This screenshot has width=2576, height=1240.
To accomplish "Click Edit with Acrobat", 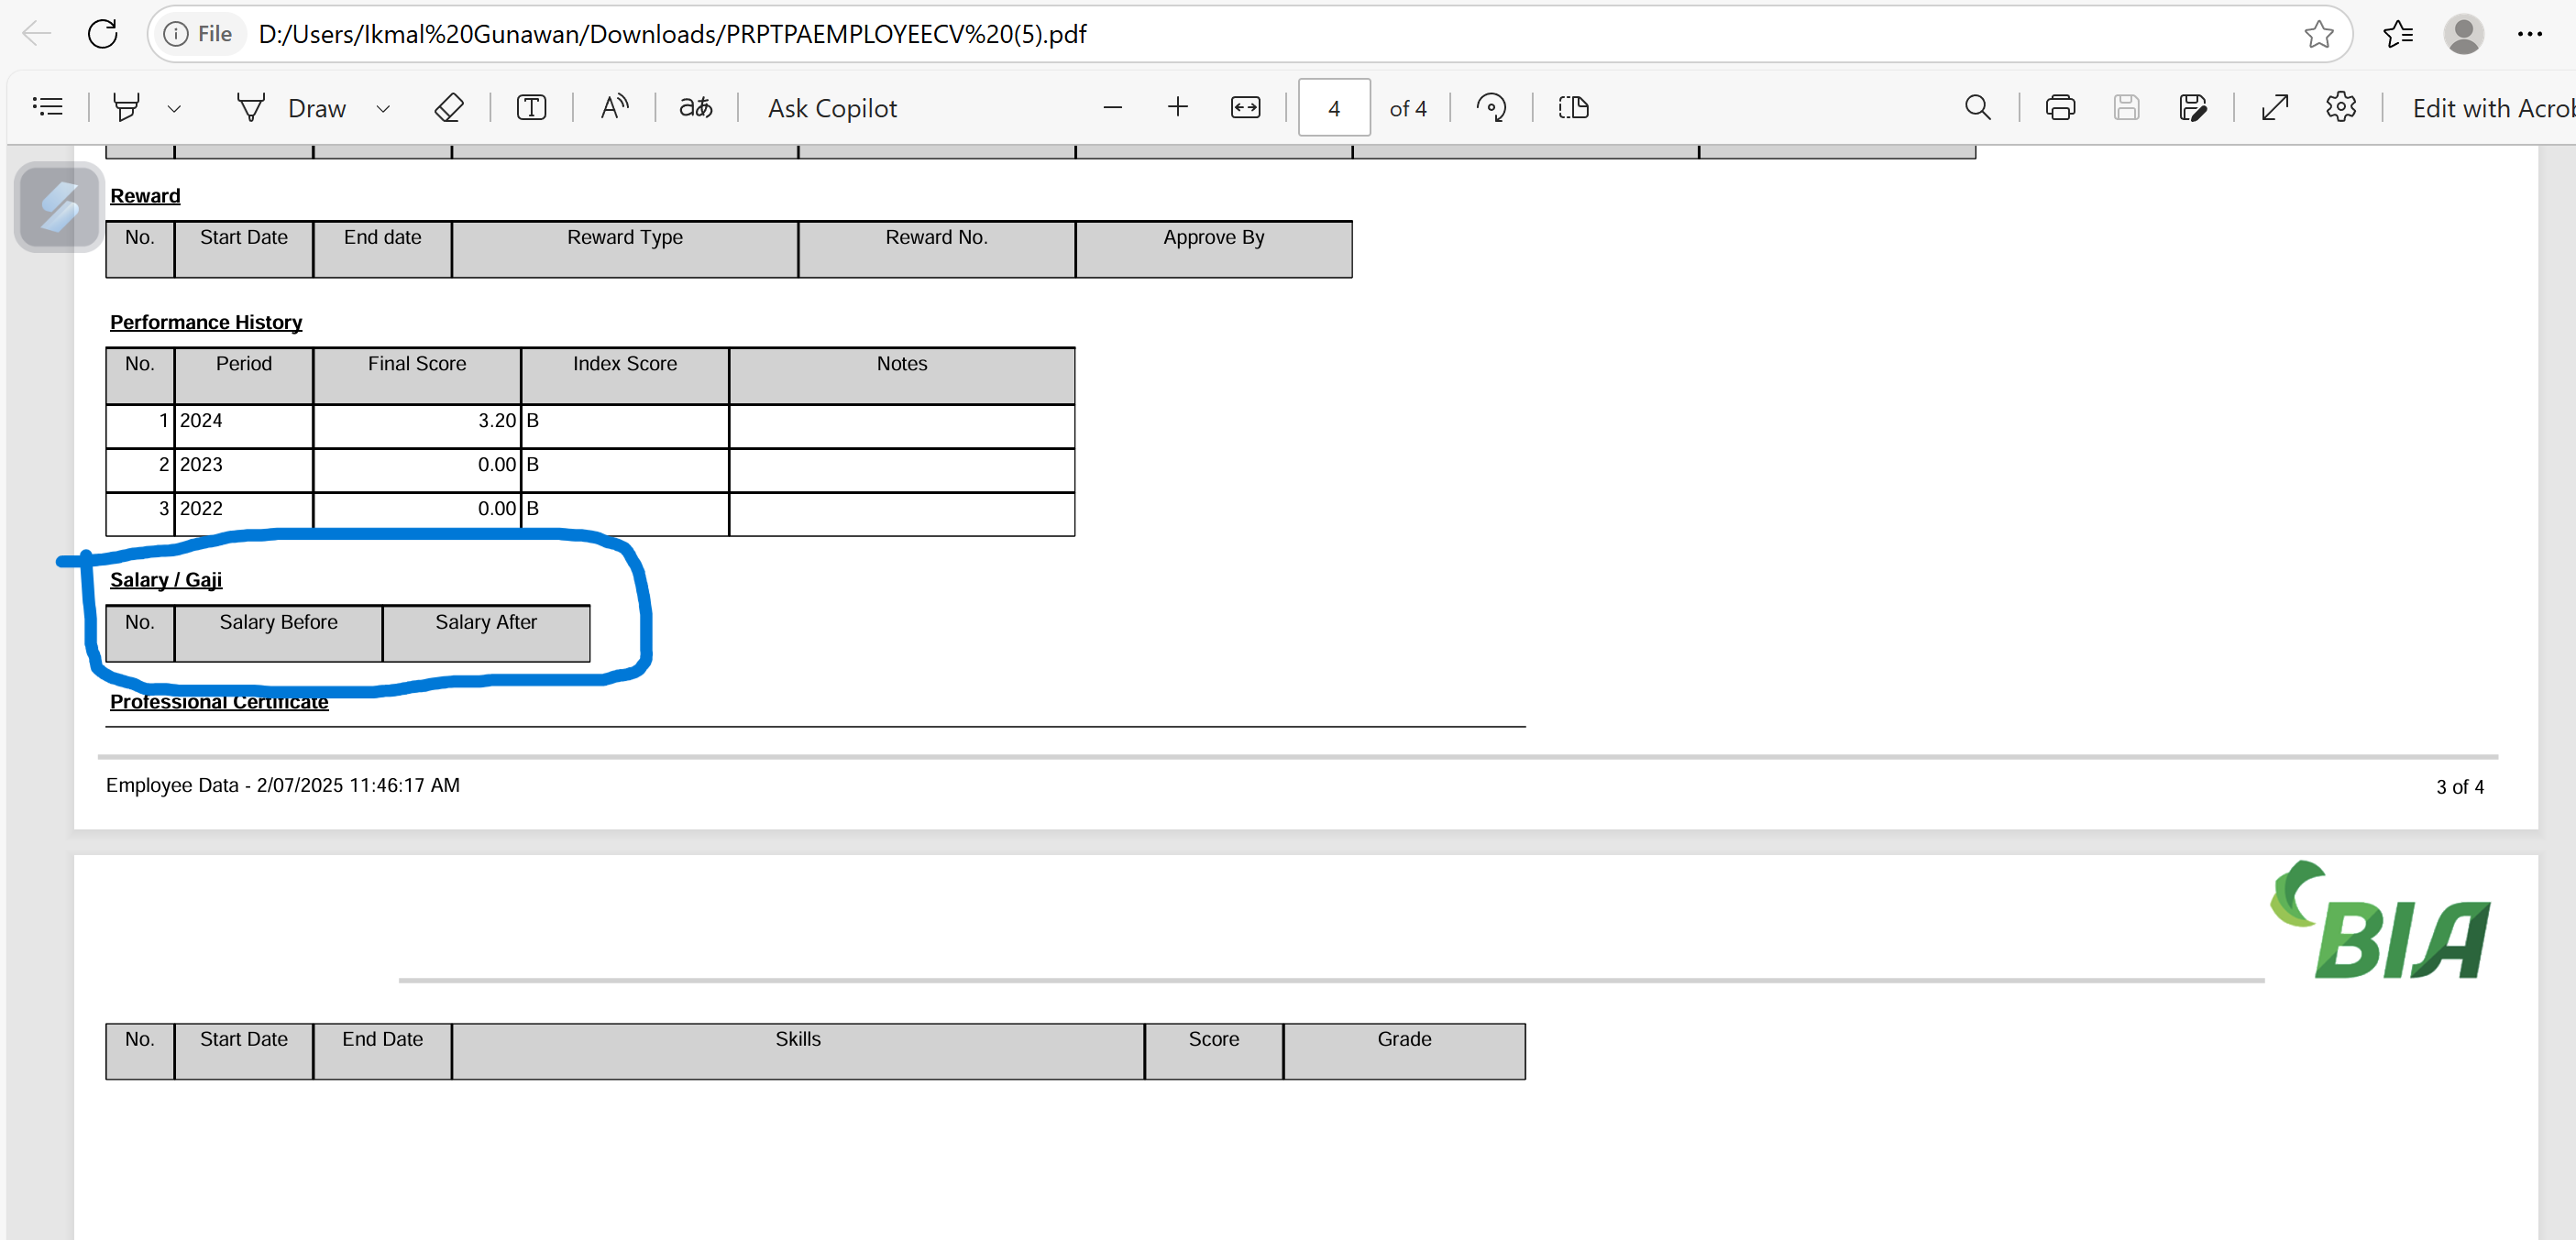I will (2494, 108).
